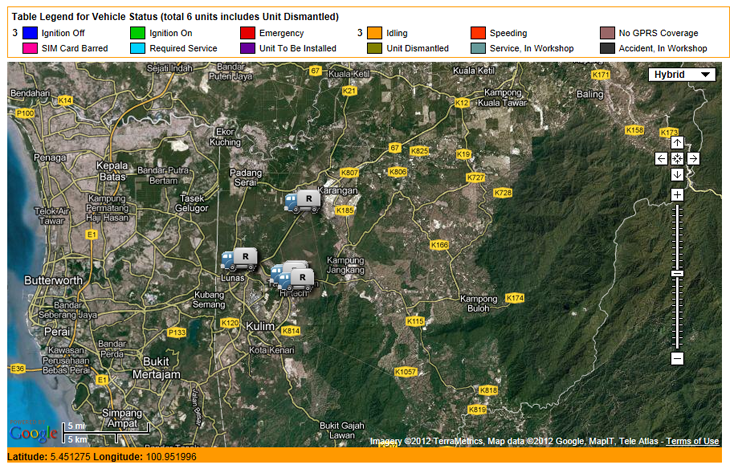Recenter map using the center pan button
The height and width of the screenshot is (465, 730).
pos(677,158)
